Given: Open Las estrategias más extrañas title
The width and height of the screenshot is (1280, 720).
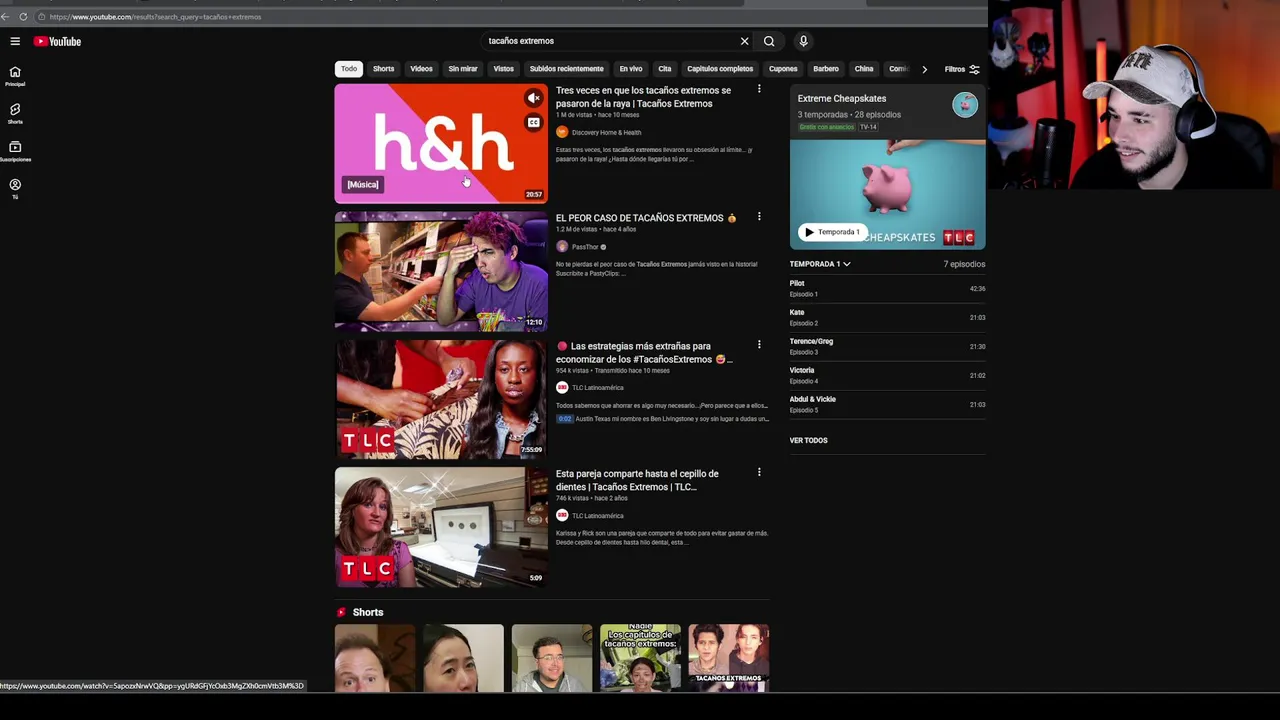Looking at the screenshot, I should [x=645, y=353].
